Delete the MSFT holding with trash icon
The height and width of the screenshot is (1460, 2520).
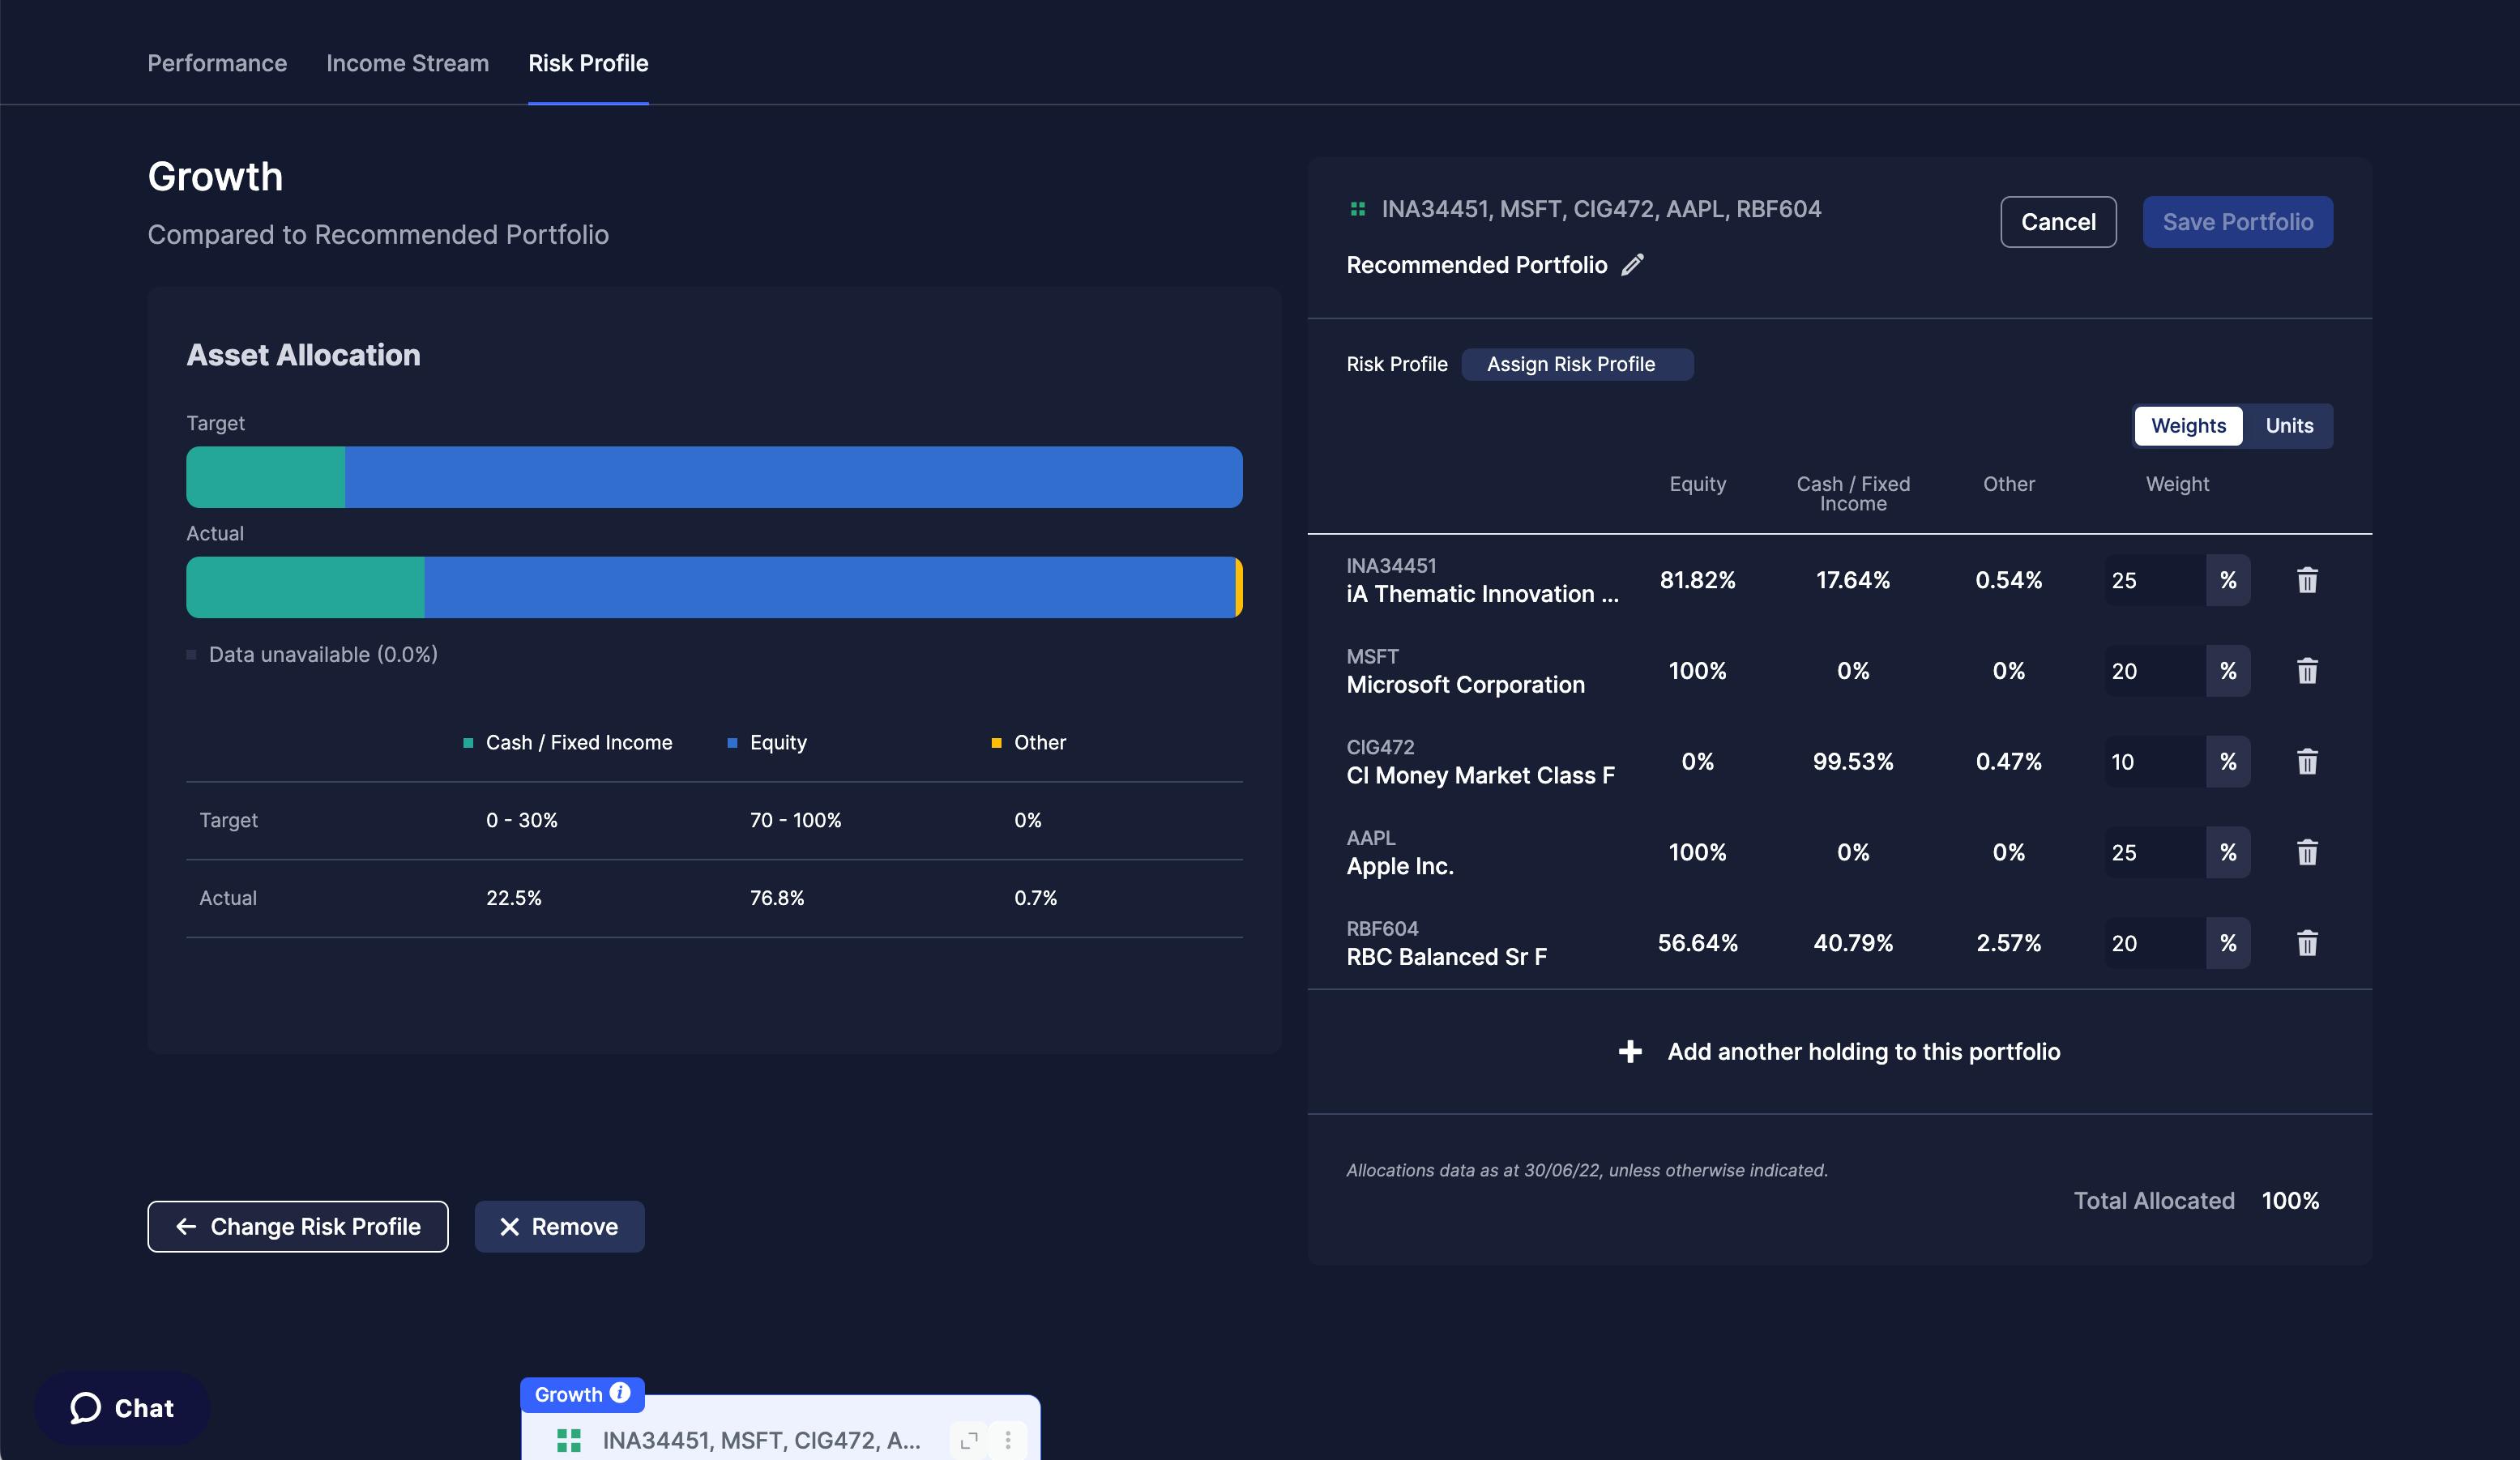click(x=2307, y=671)
